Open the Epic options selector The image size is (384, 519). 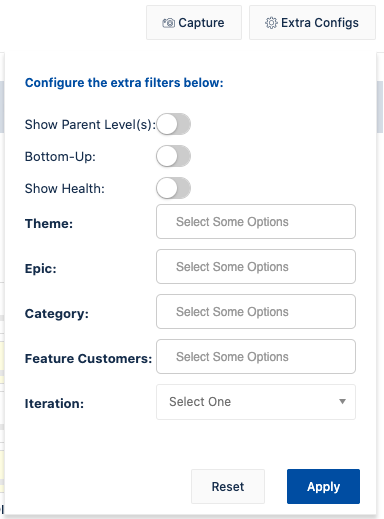coord(256,267)
